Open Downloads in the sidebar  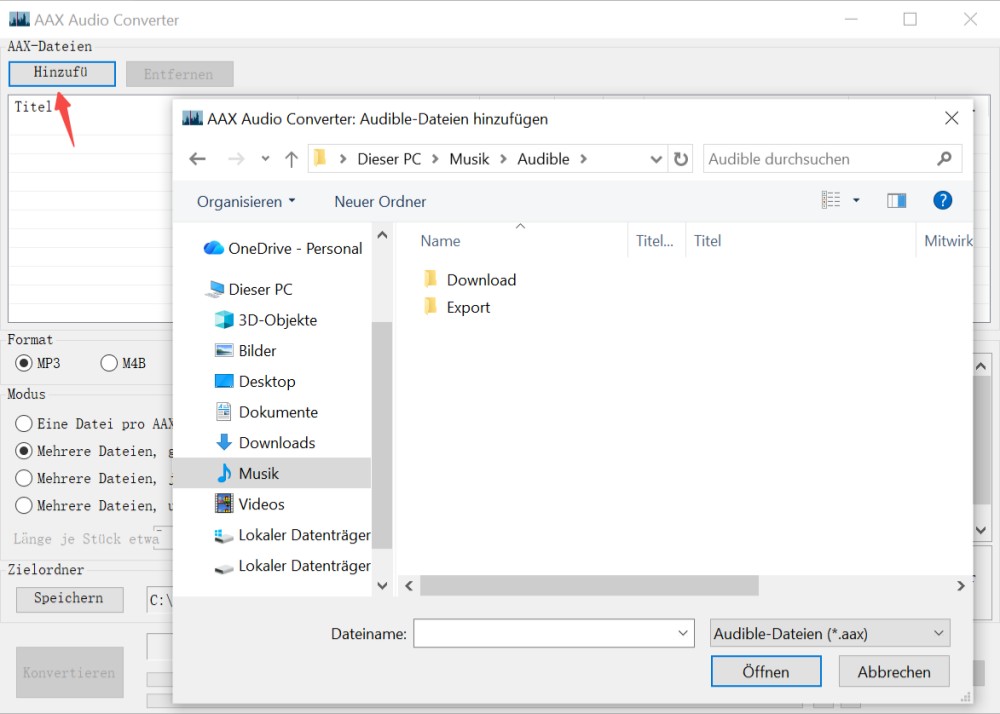(x=265, y=442)
